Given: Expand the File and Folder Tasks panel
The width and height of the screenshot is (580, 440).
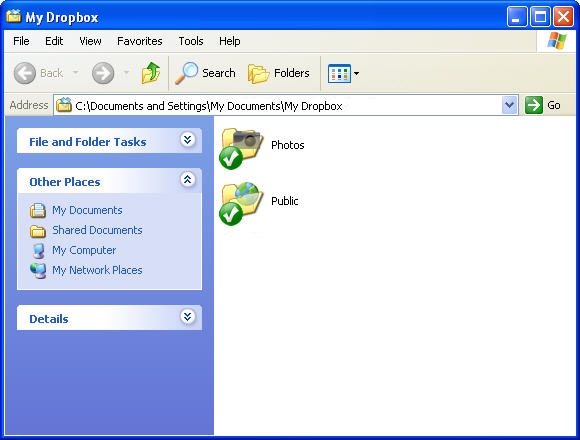Looking at the screenshot, I should [188, 139].
